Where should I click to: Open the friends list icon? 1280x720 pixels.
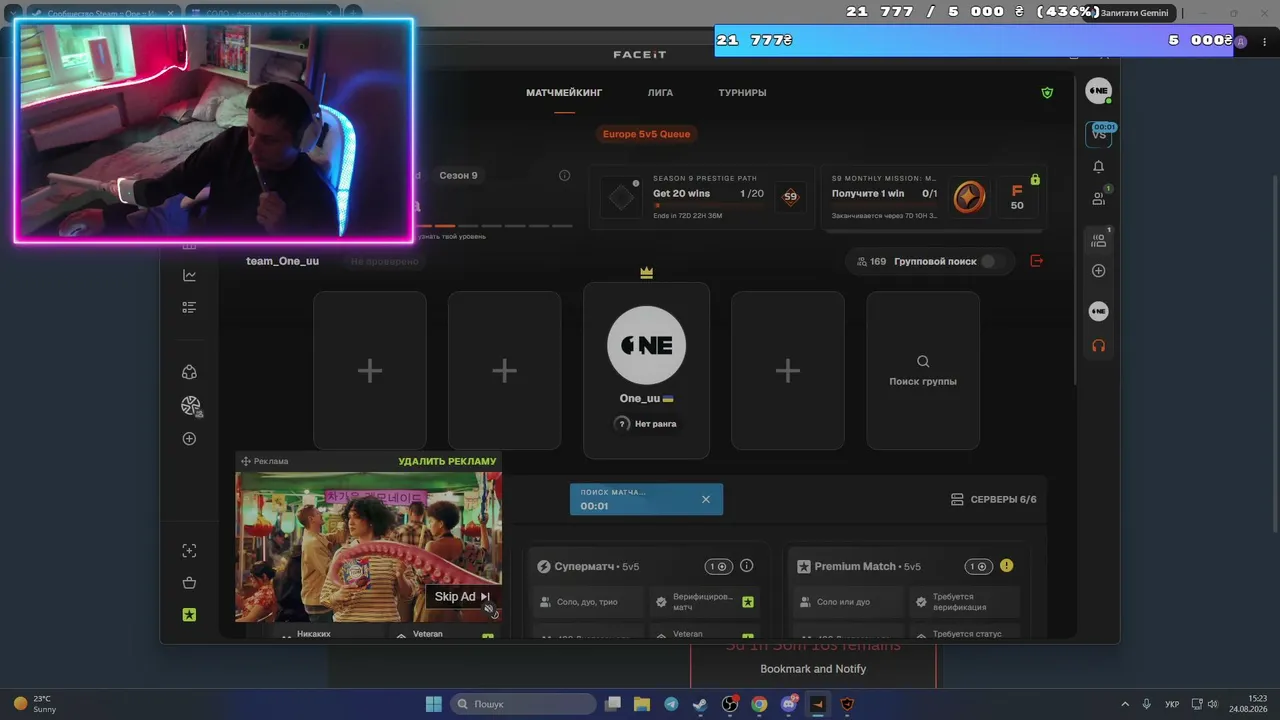click(1098, 199)
